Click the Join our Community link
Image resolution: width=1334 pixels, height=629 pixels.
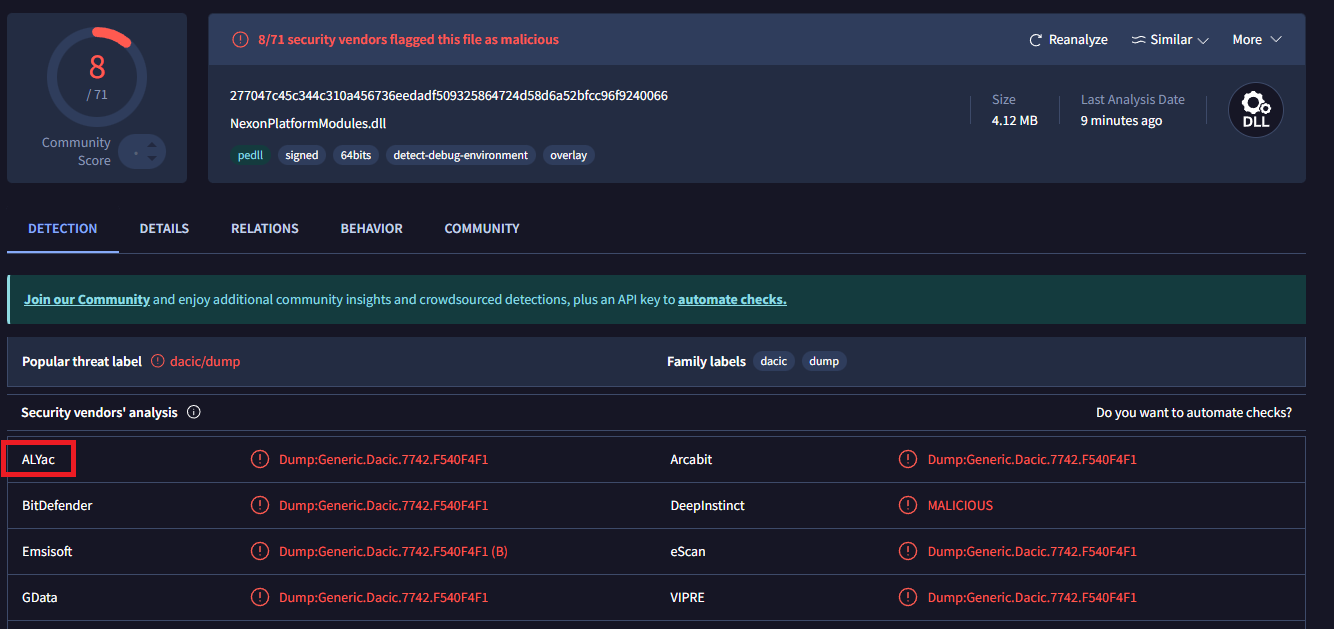coord(87,299)
